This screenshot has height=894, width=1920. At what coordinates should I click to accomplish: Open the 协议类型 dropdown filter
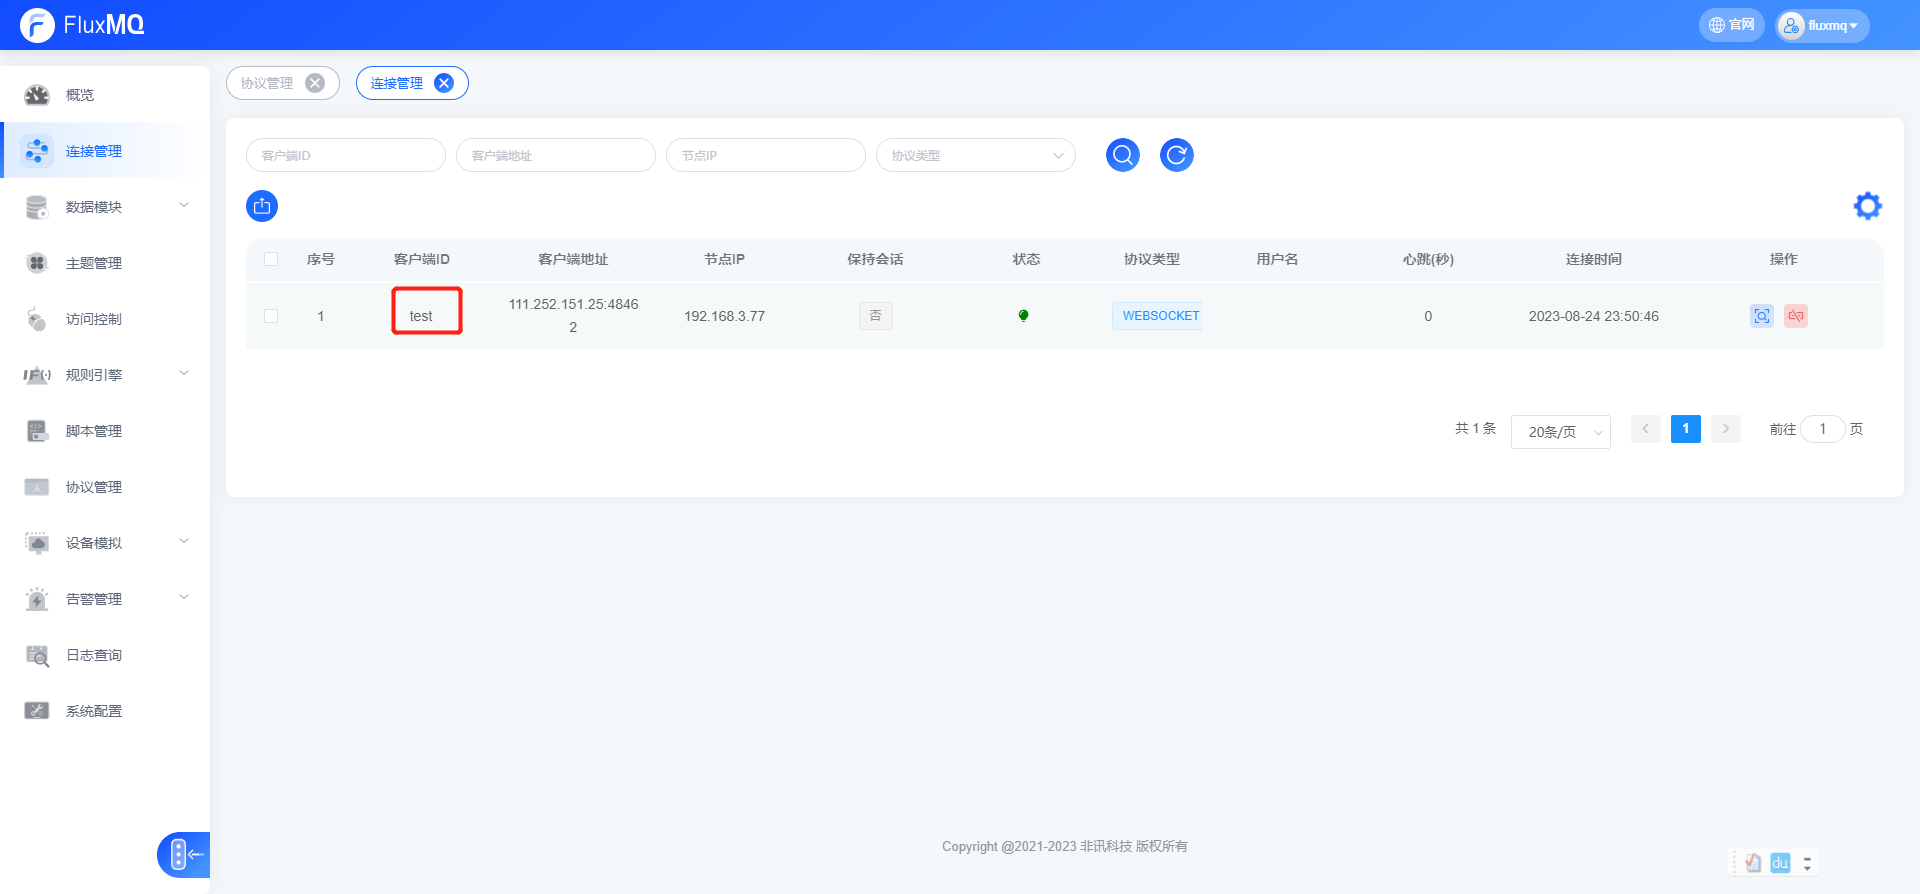click(975, 155)
